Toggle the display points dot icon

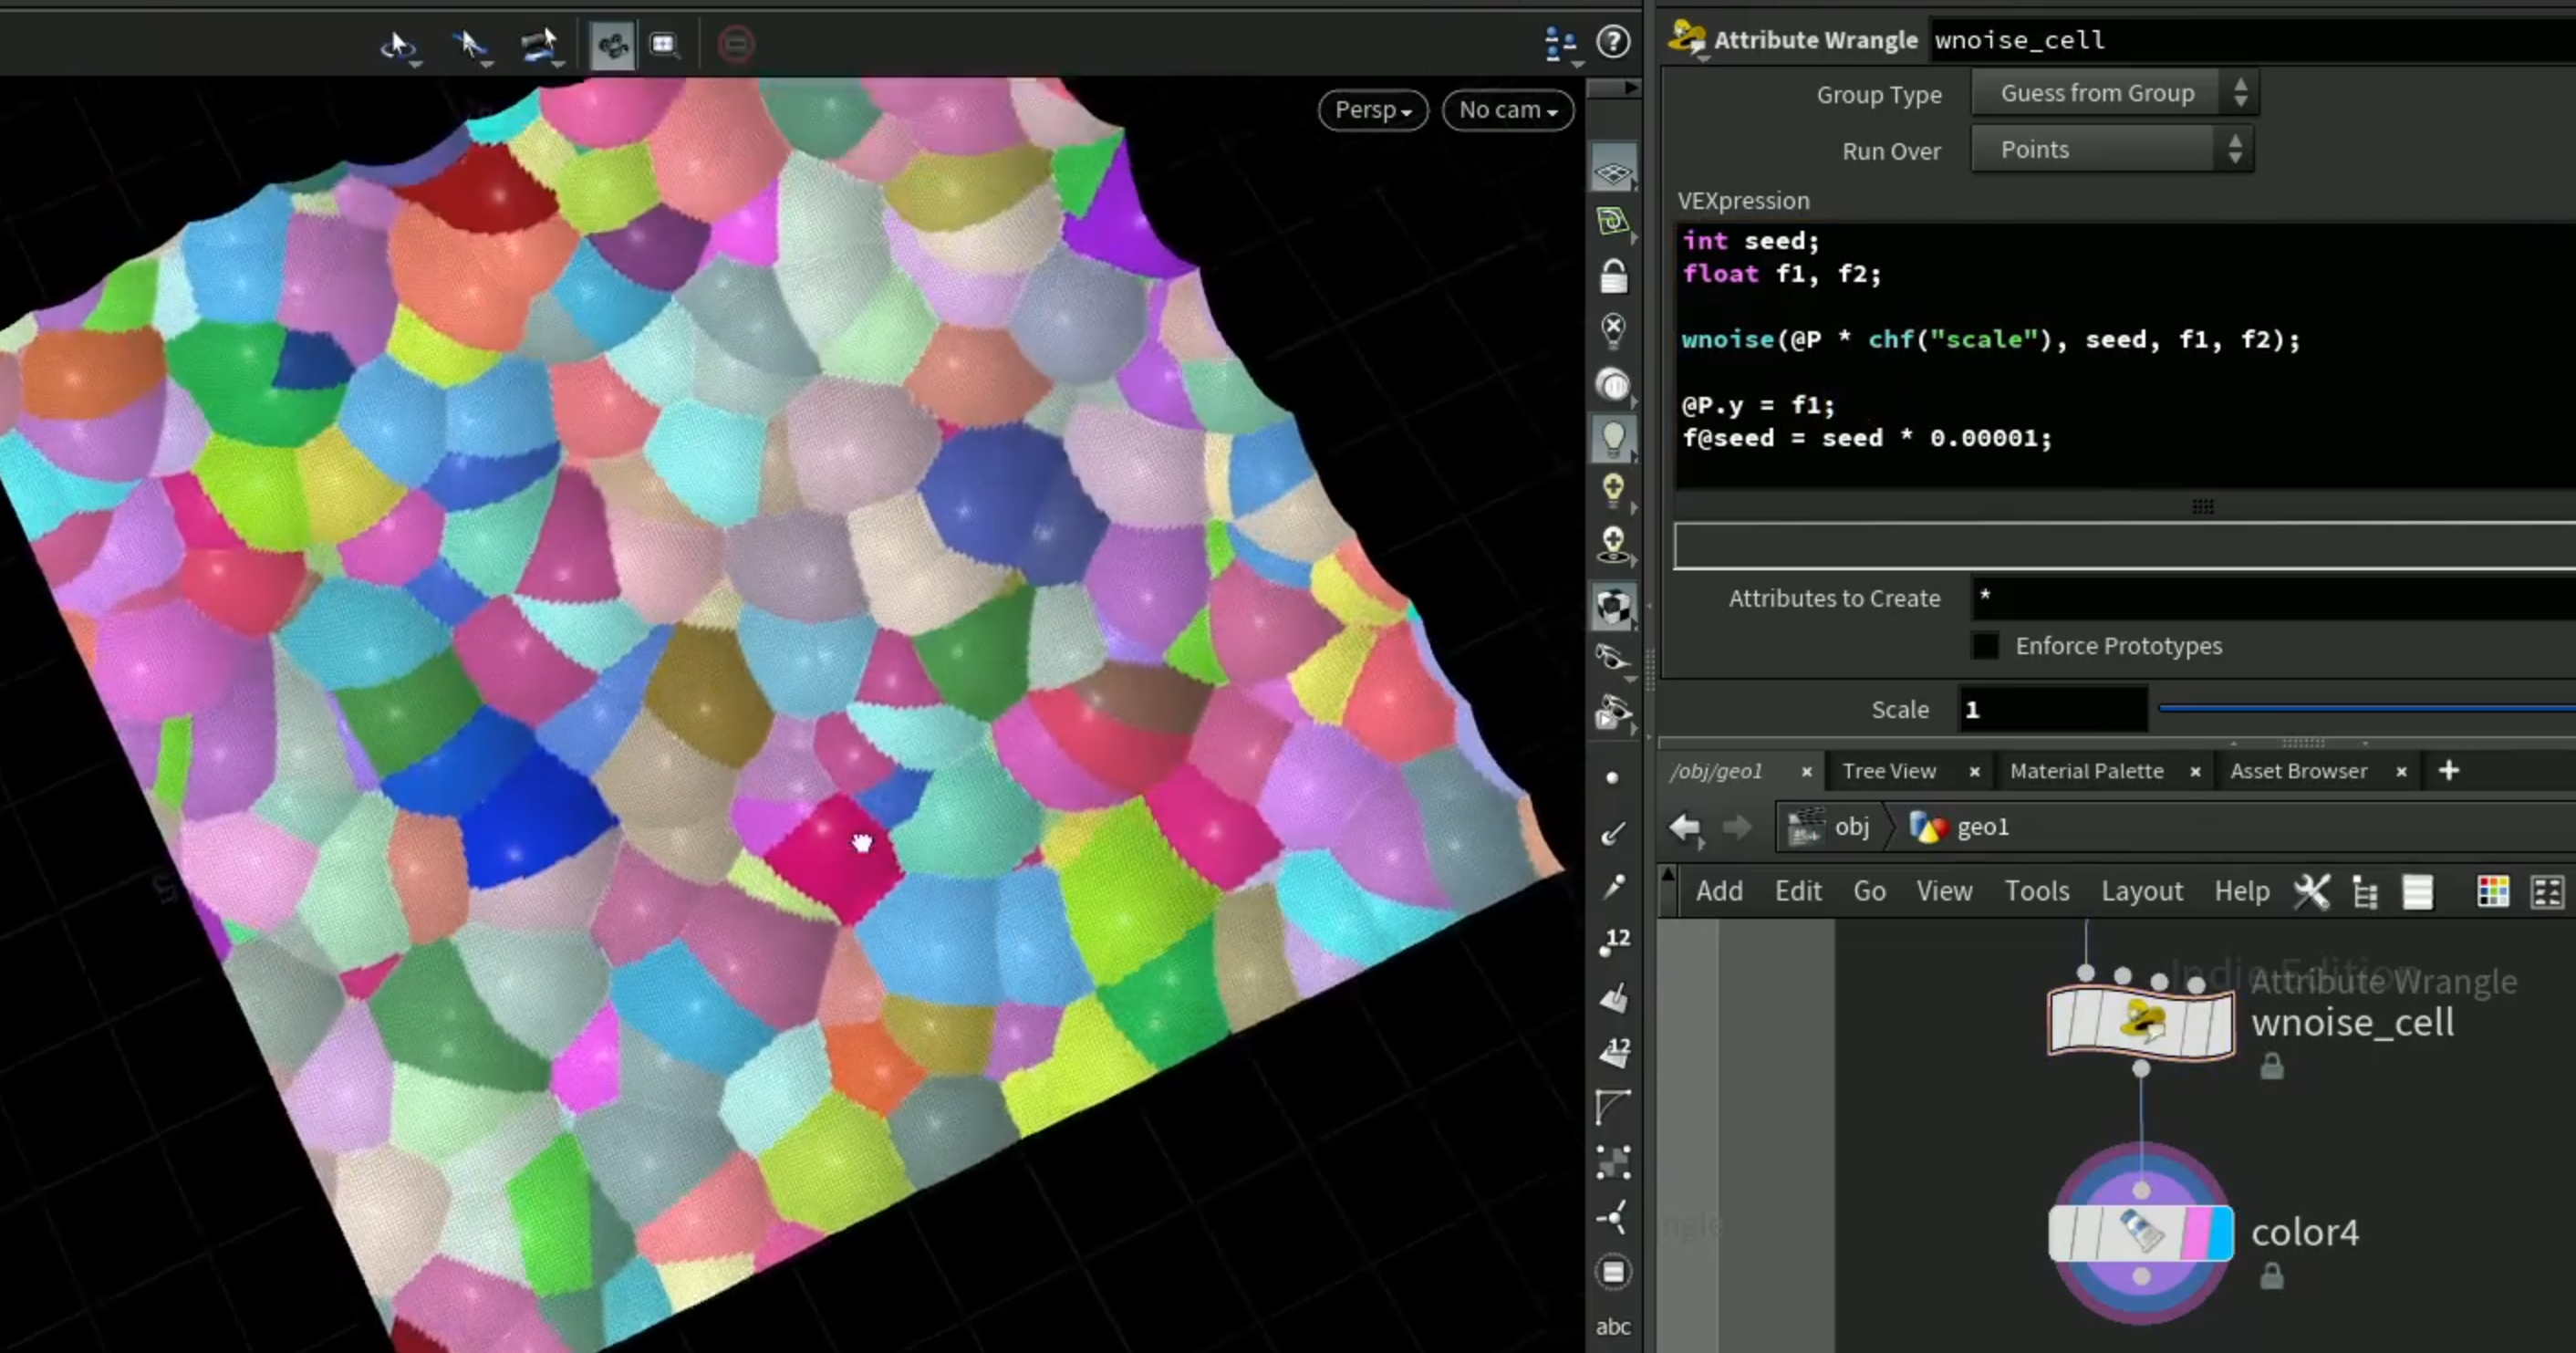tap(1612, 777)
